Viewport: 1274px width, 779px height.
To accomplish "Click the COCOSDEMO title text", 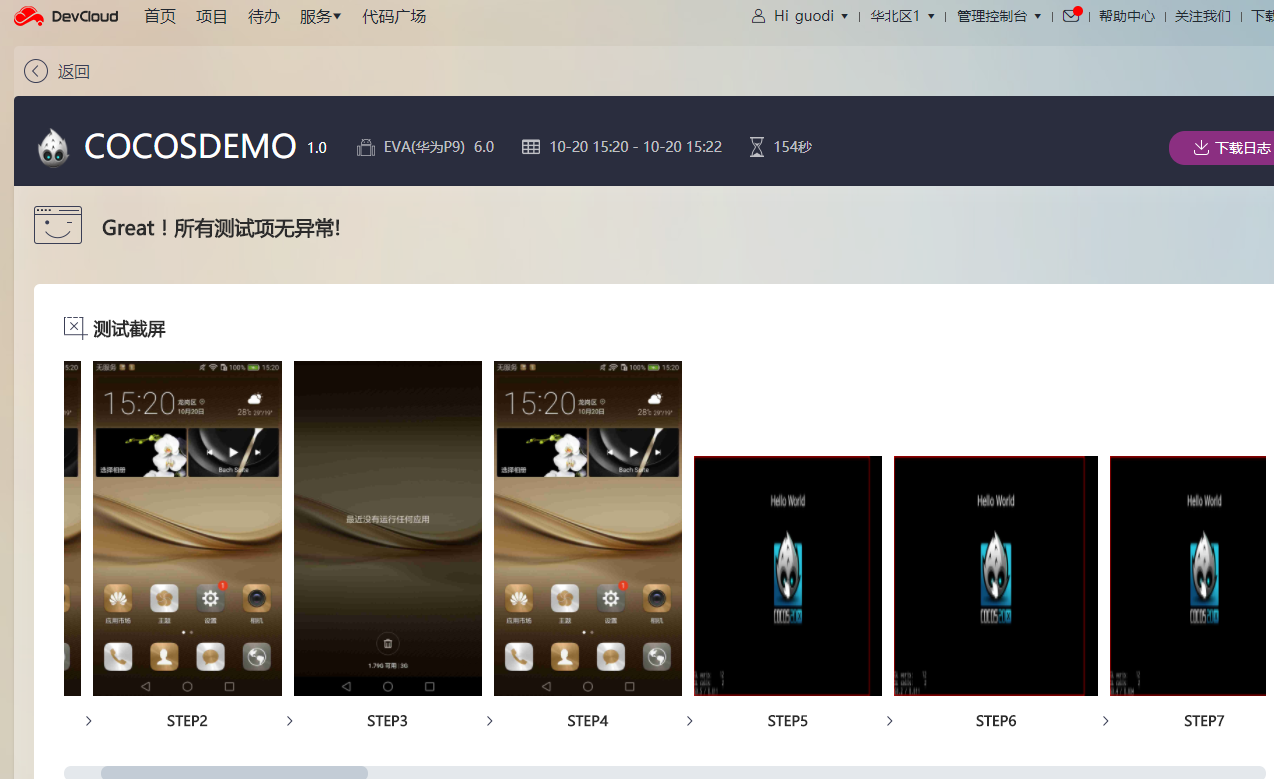I will [190, 147].
